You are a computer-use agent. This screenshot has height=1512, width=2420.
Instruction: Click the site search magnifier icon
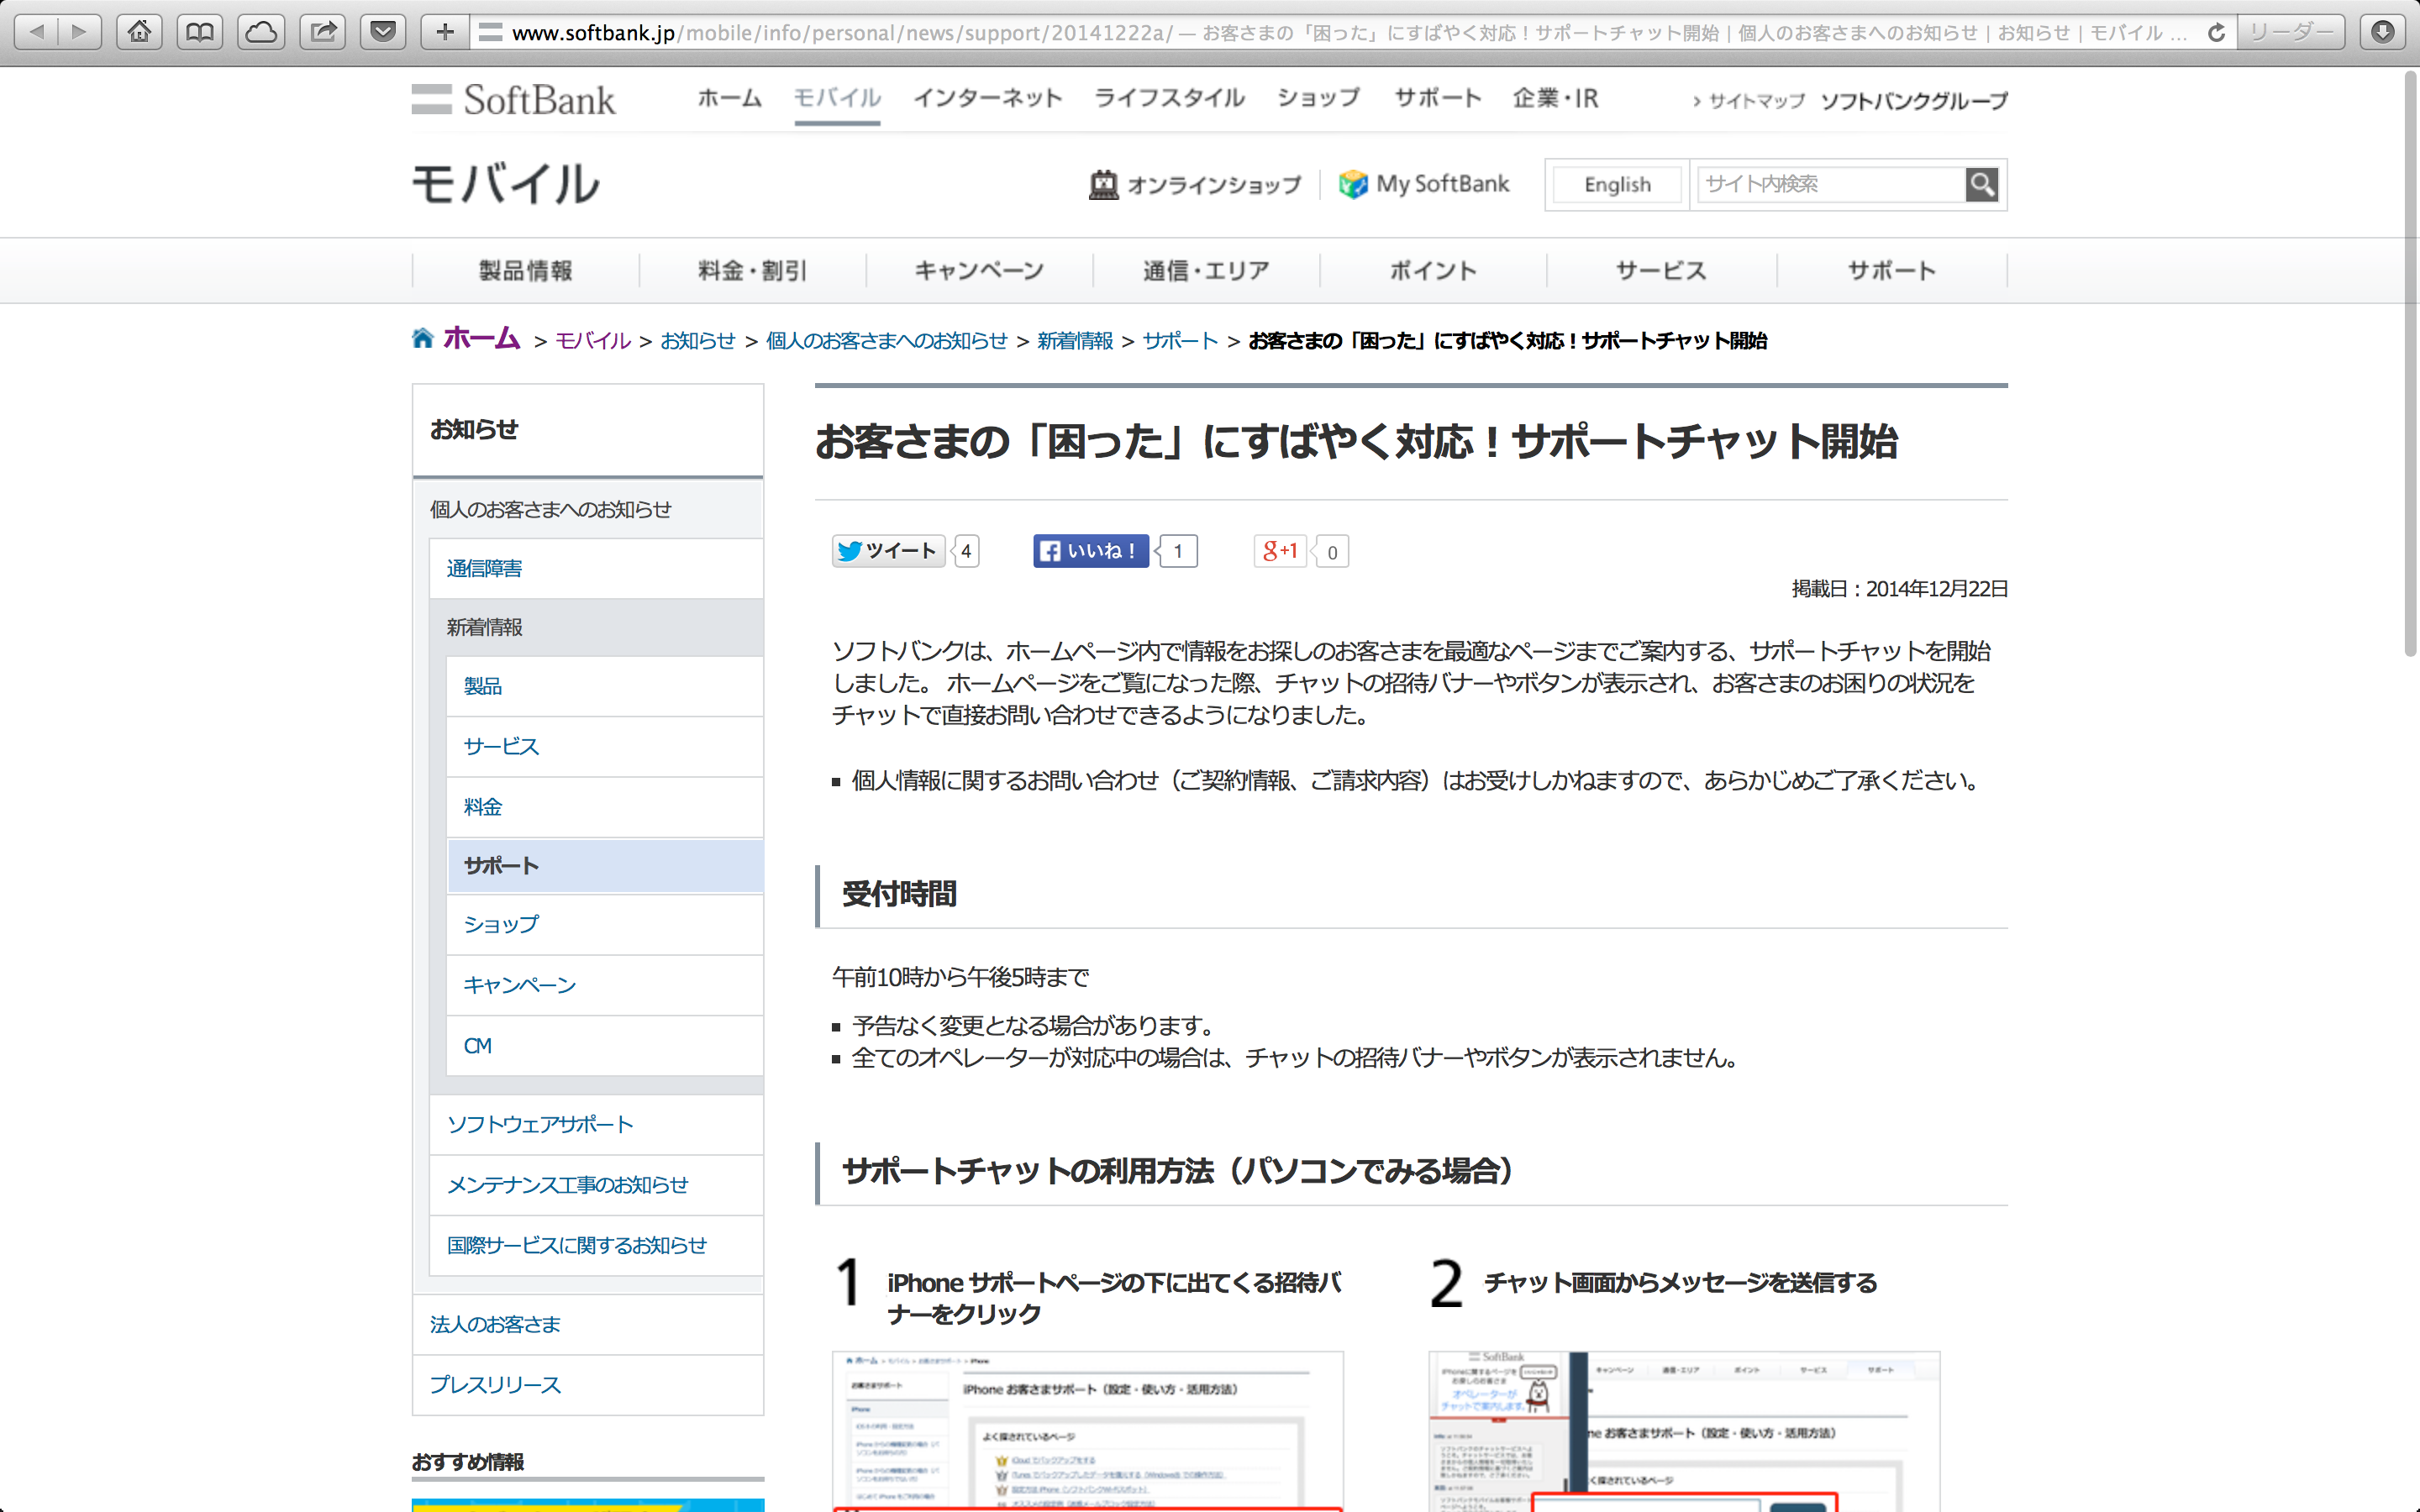click(x=1981, y=184)
